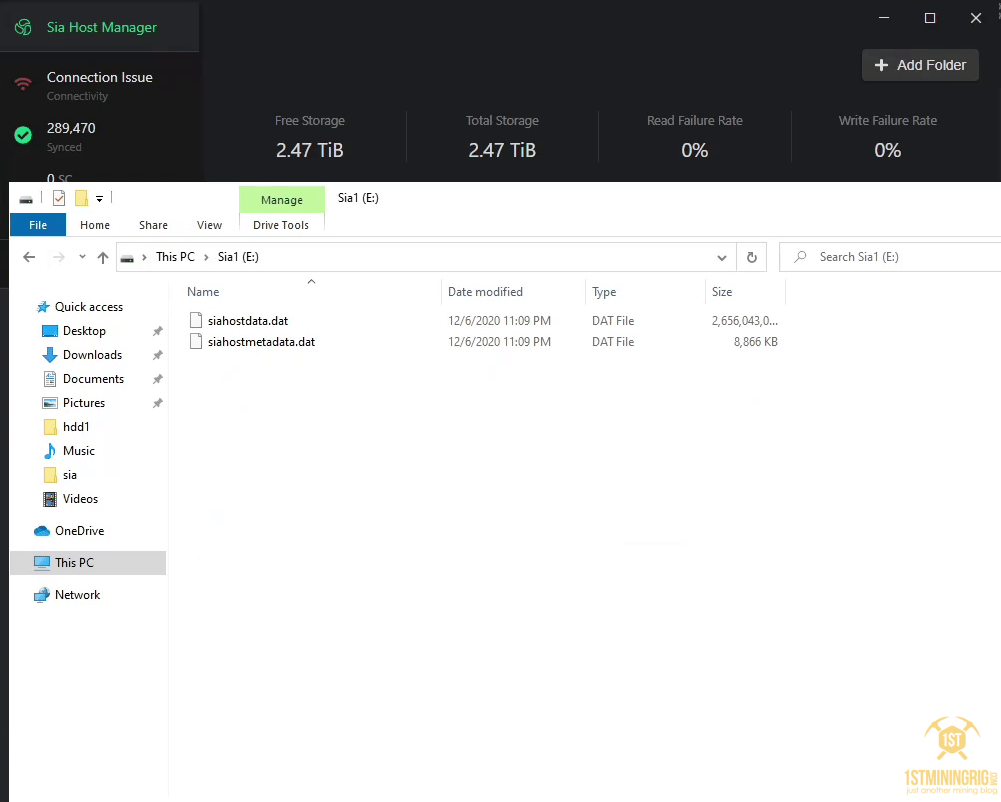Viewport: 1001px width, 802px height.
Task: Open the address bar history dropdown
Action: pos(721,257)
